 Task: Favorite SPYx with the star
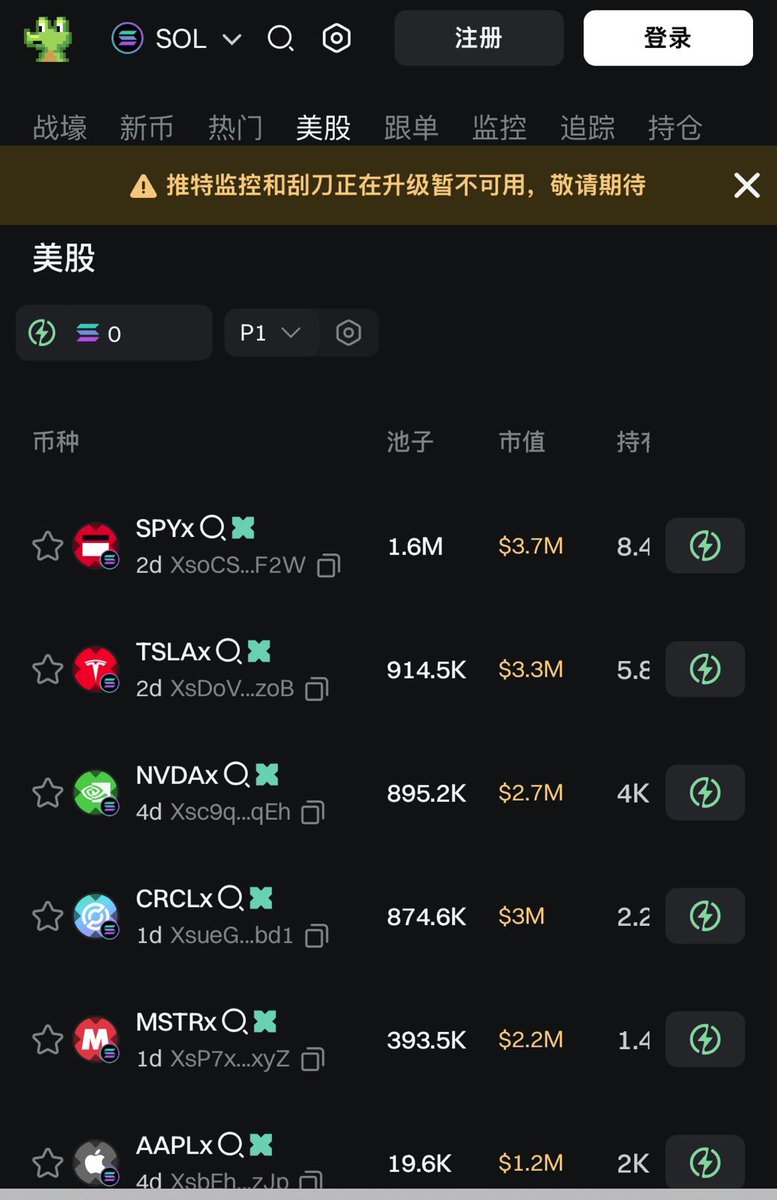[48, 546]
